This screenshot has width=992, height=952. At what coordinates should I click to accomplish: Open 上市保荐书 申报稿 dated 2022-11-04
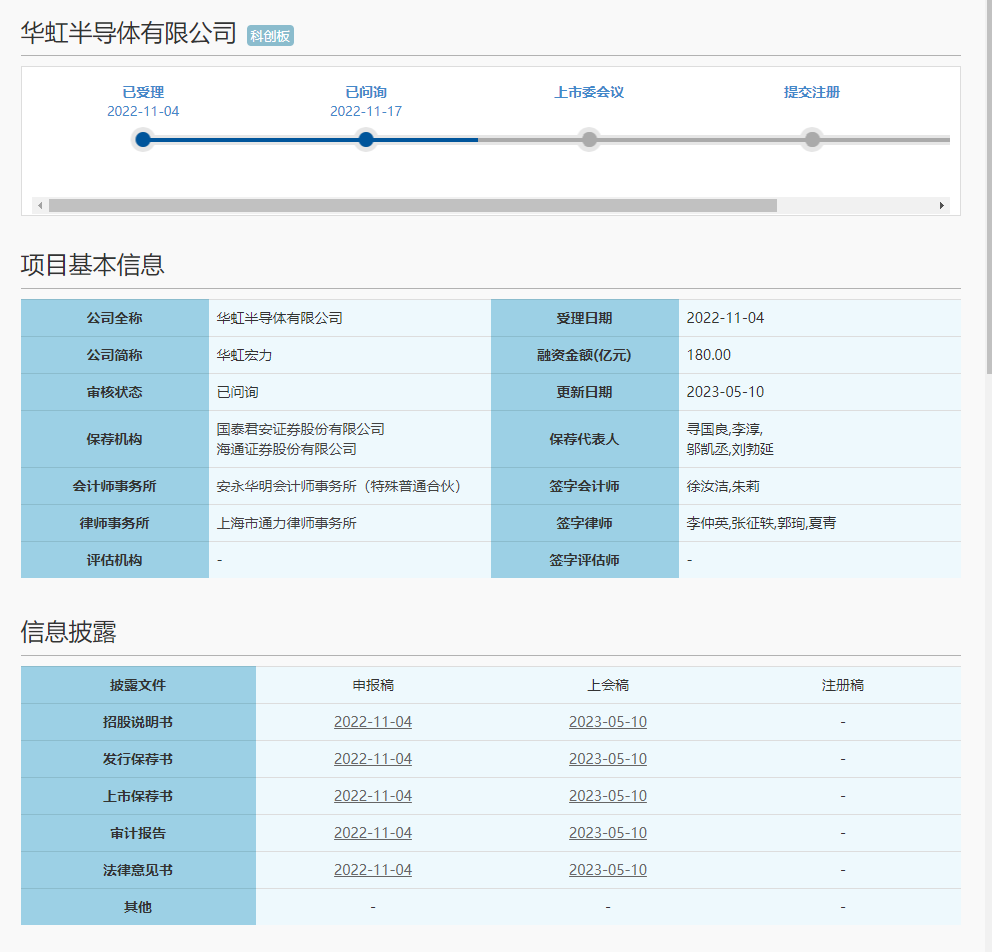point(372,796)
